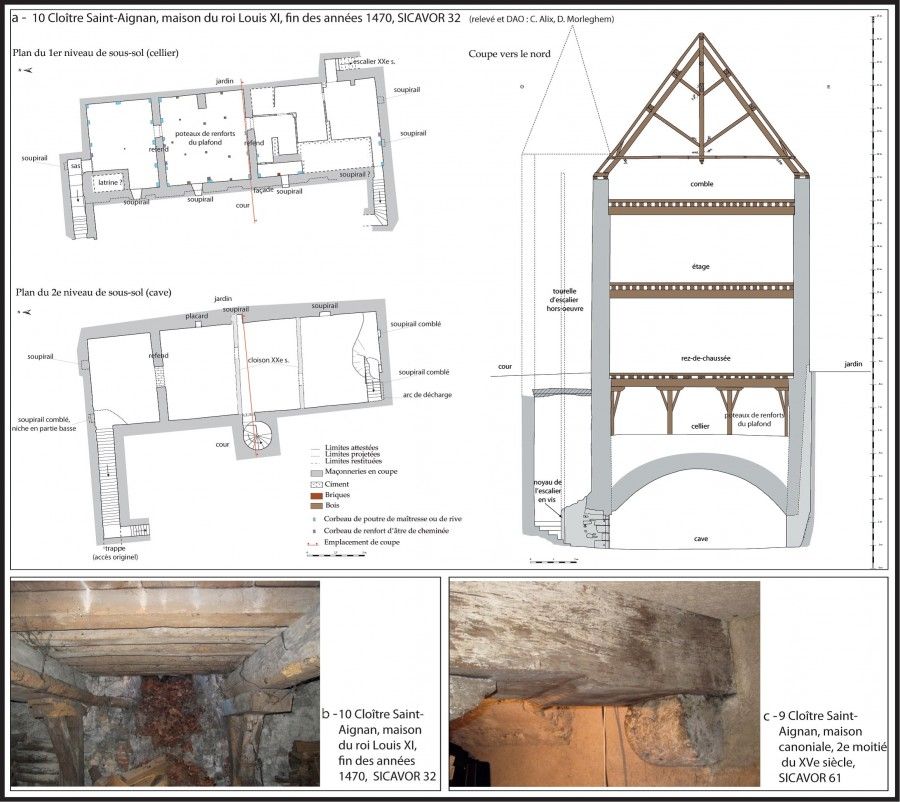Select the 'Briques' red-brown legend swatch

(317, 495)
